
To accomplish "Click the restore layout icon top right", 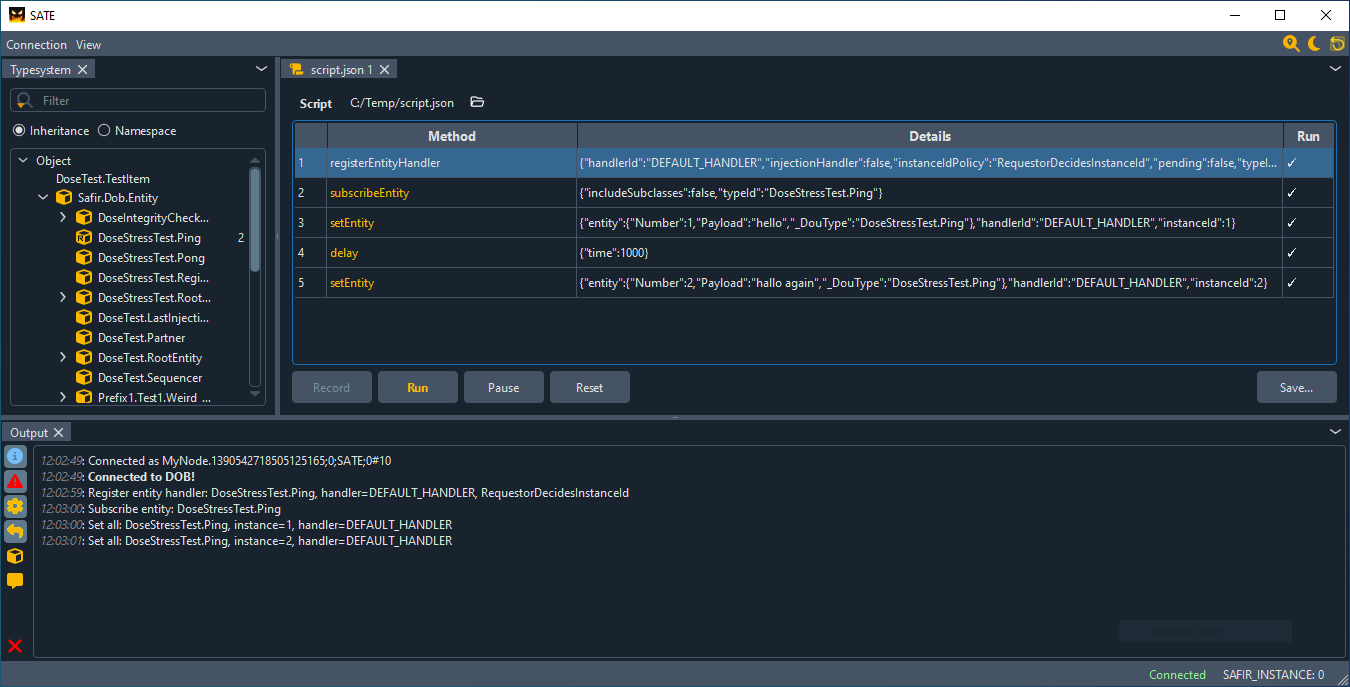I will 1337,43.
